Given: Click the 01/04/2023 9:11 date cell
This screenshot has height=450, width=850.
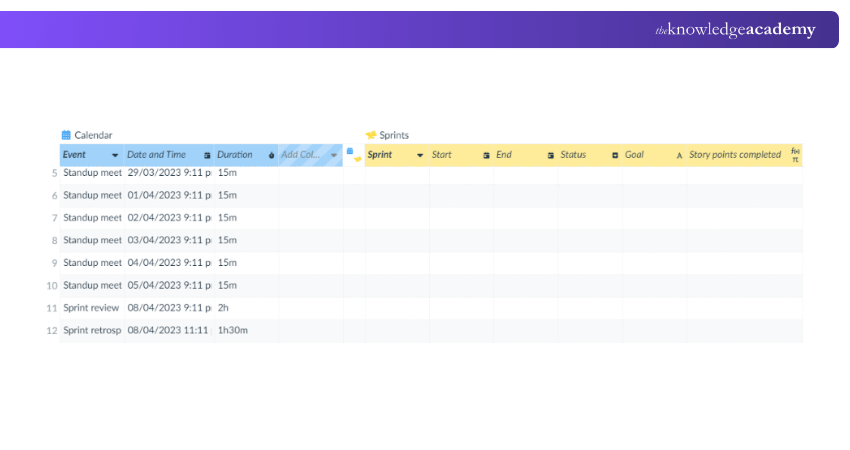Looking at the screenshot, I should [x=169, y=195].
